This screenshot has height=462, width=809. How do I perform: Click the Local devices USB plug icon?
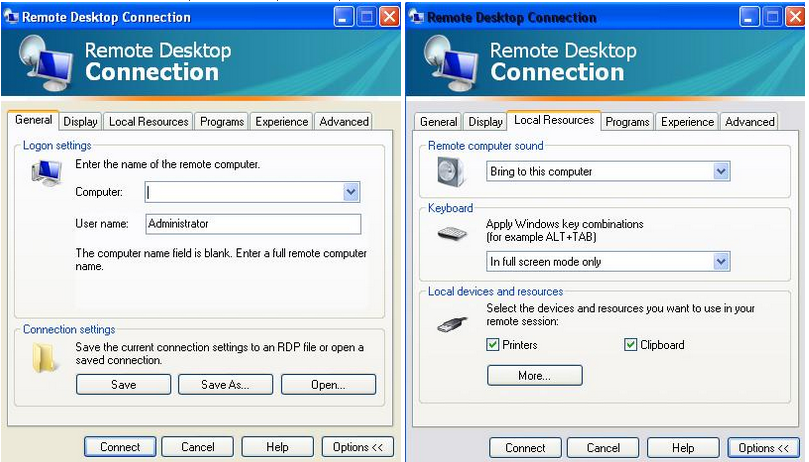click(x=452, y=324)
